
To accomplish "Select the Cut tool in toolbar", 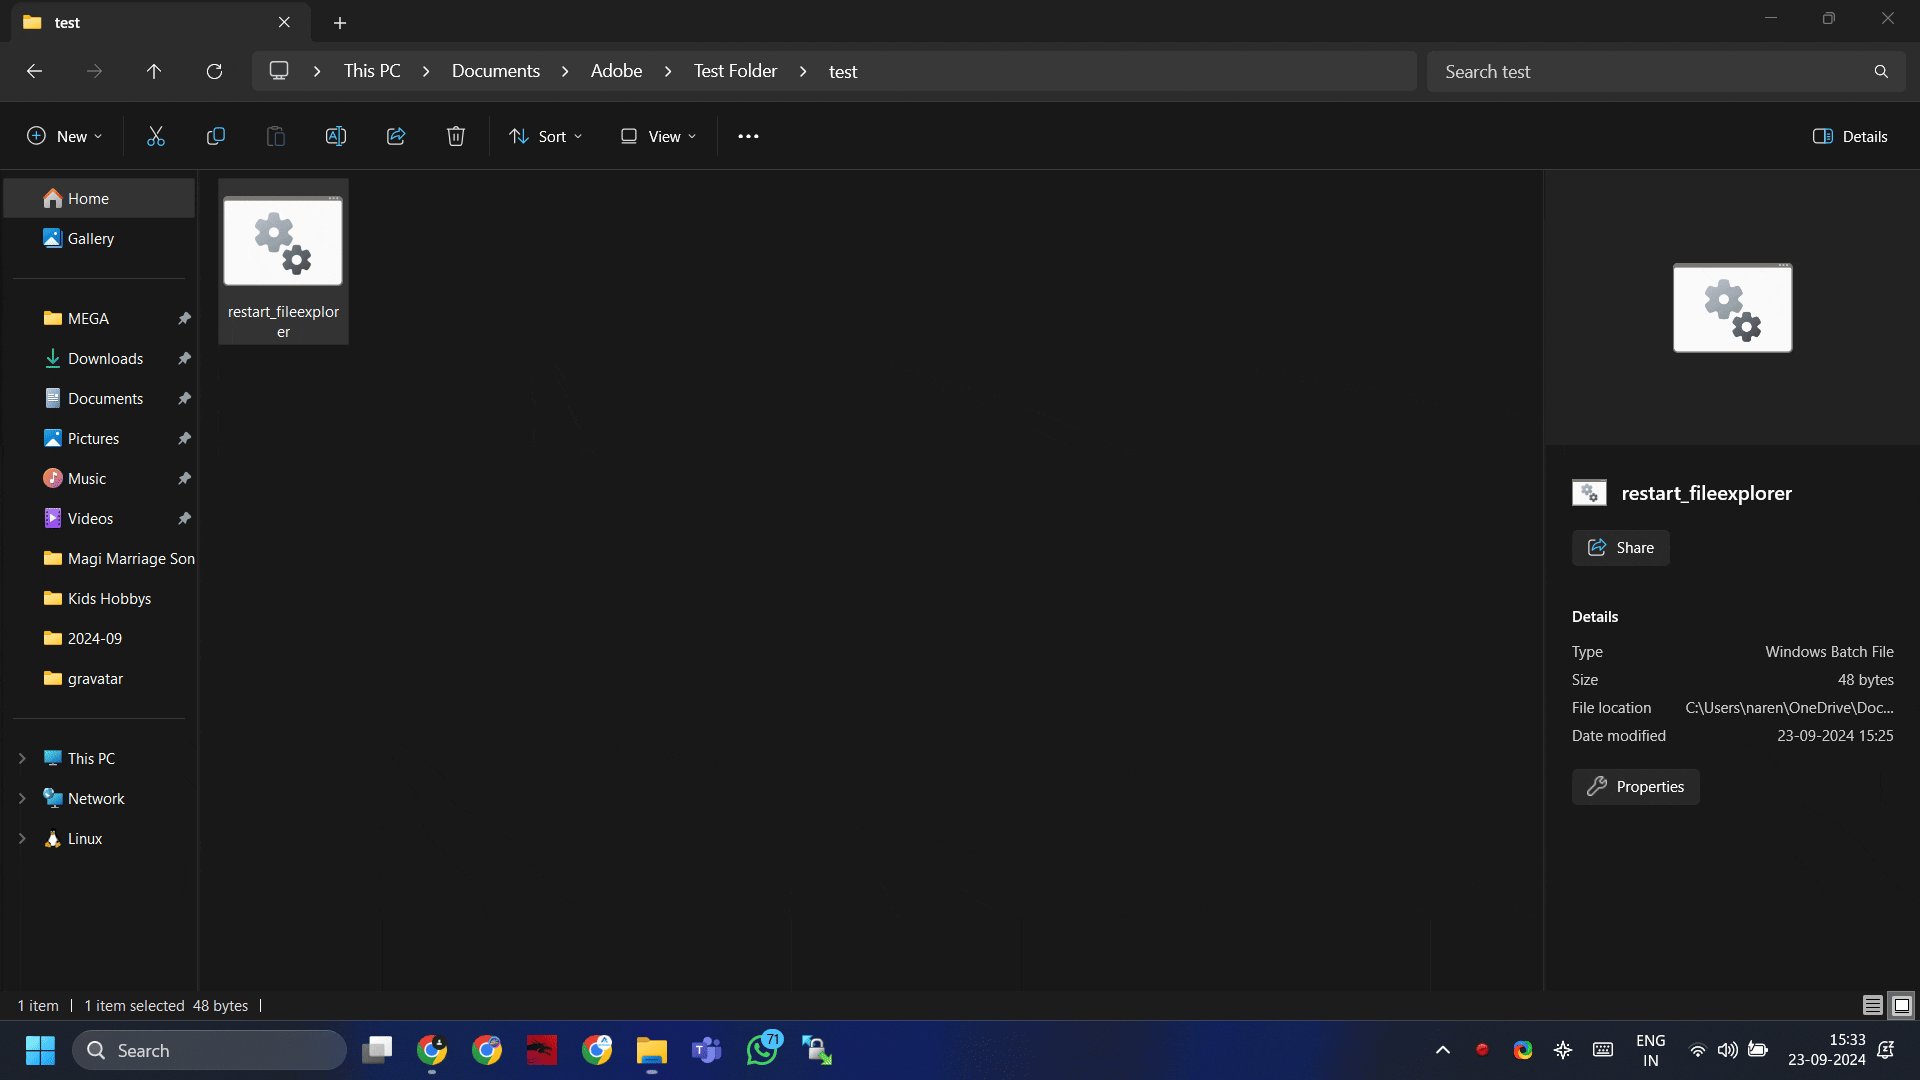I will tap(156, 136).
